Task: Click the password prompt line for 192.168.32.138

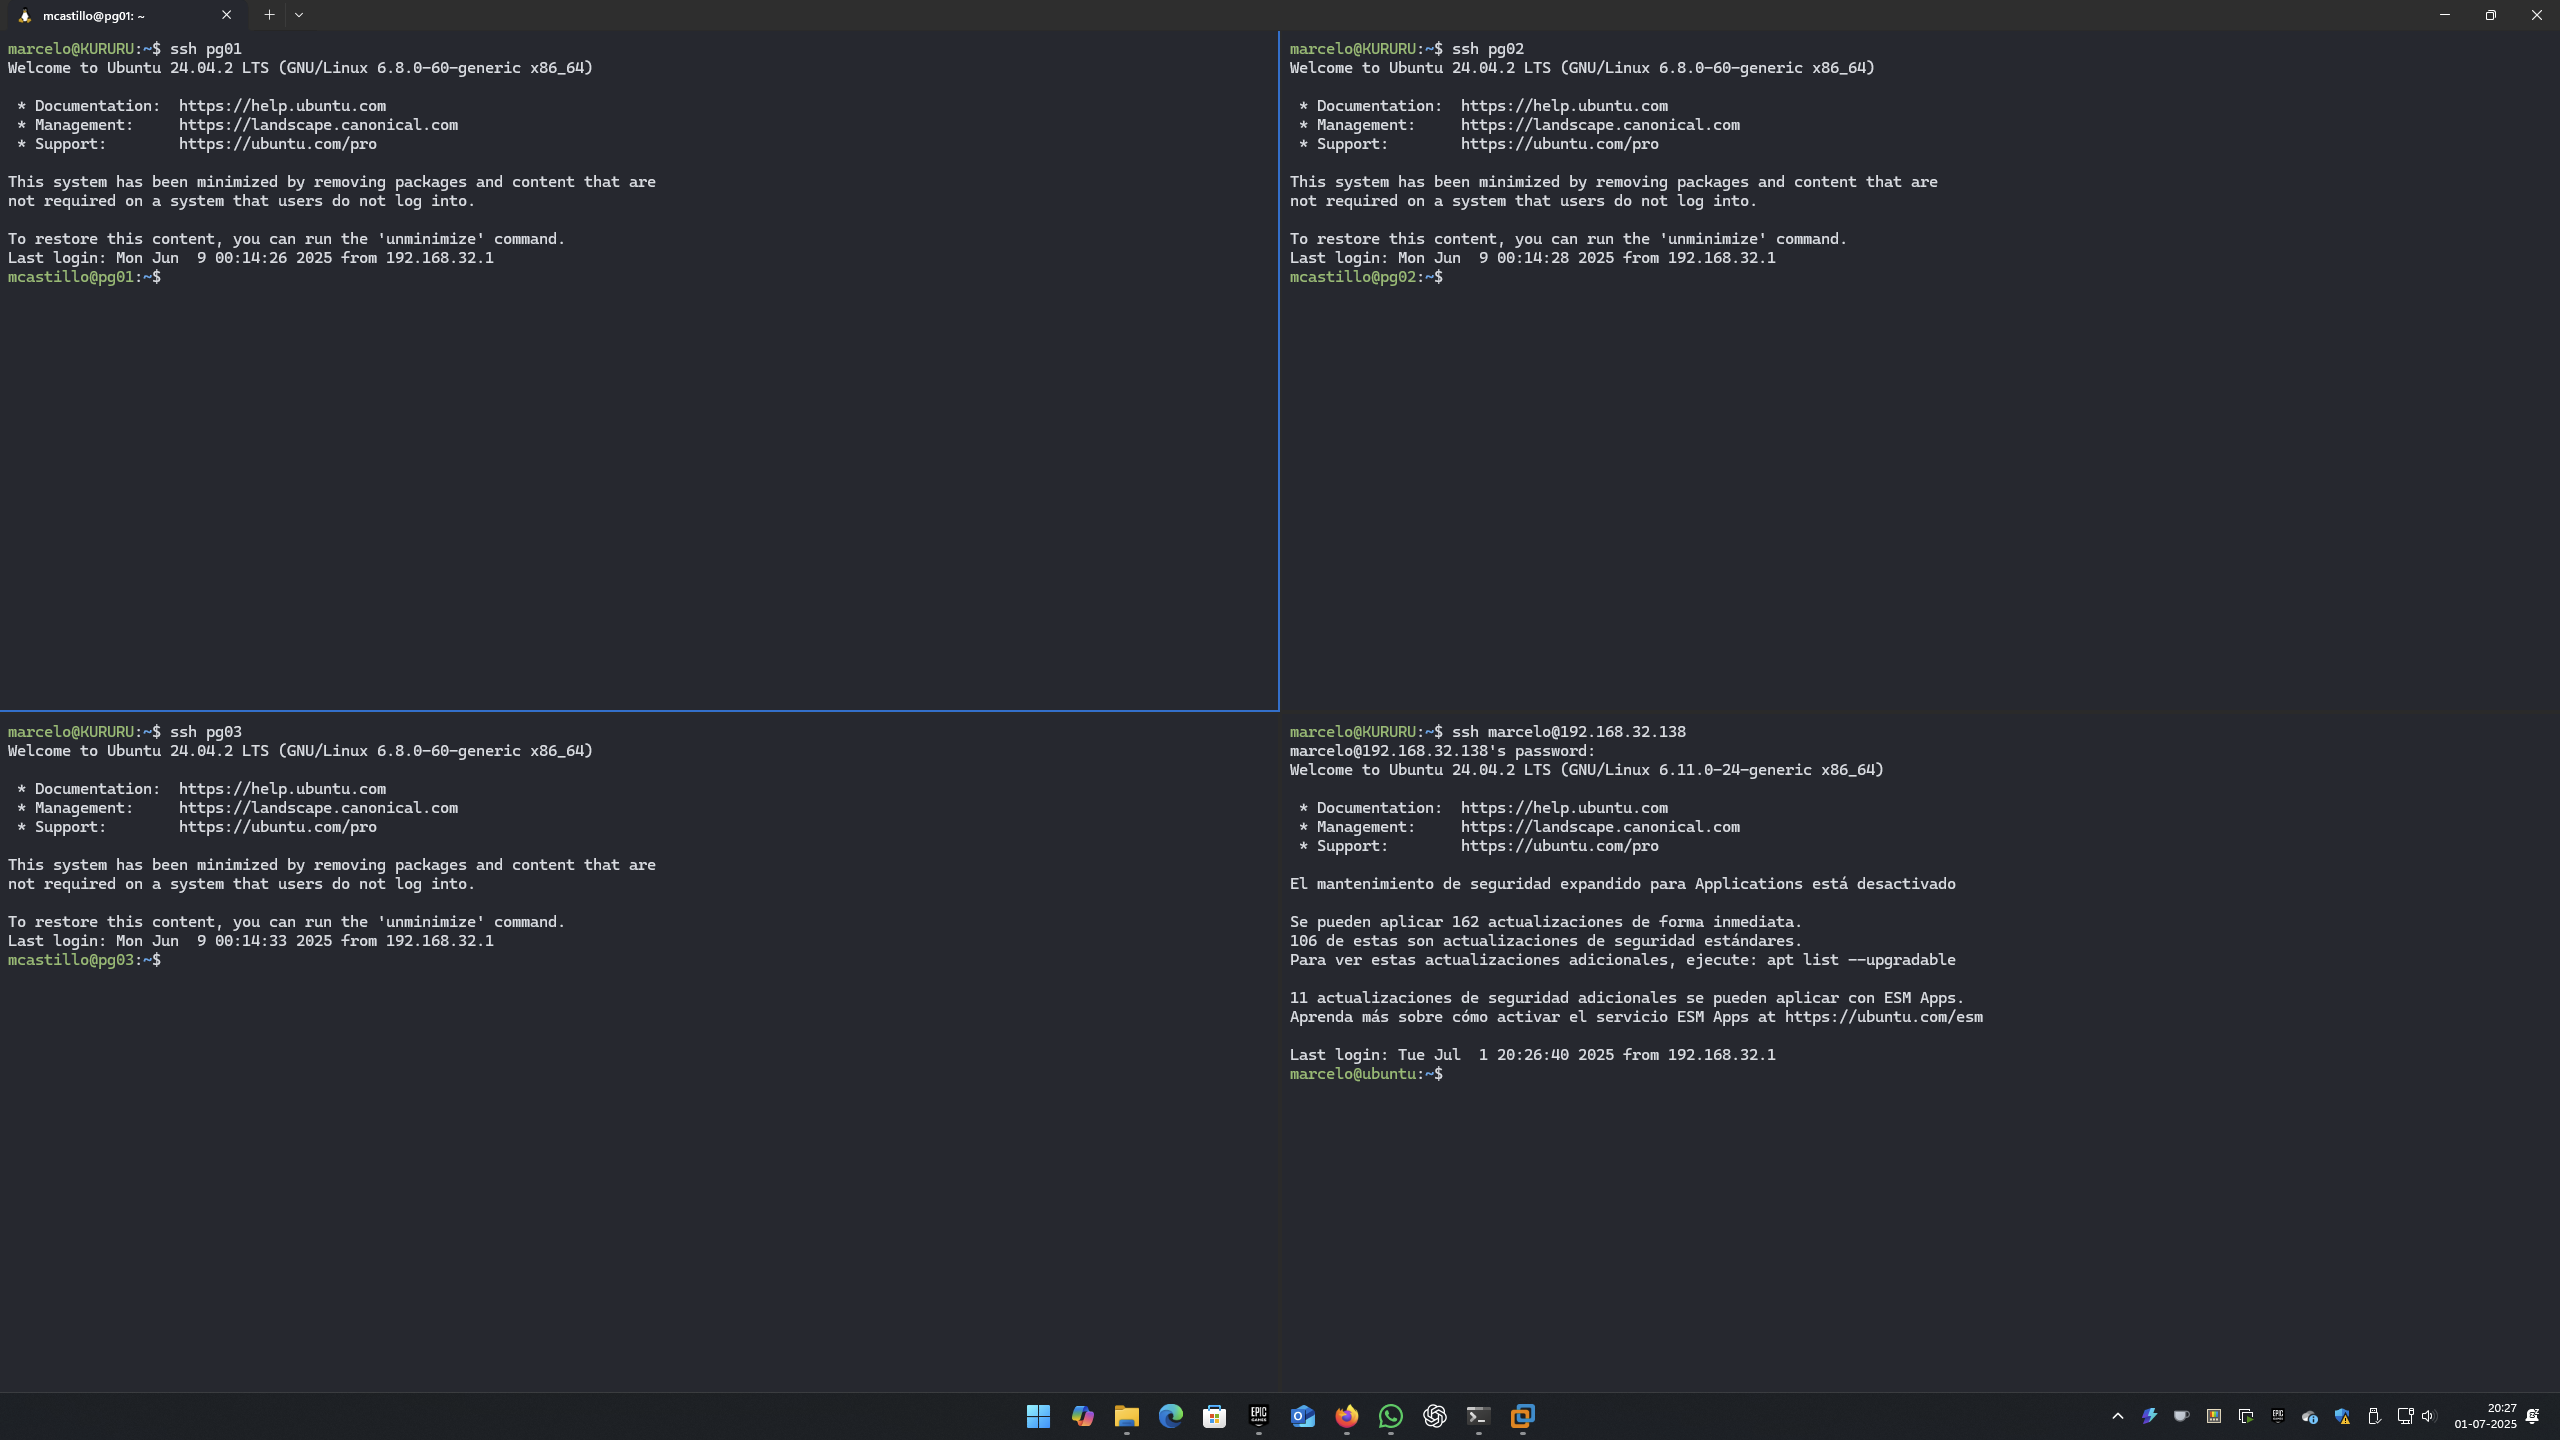Action: [x=1443, y=751]
